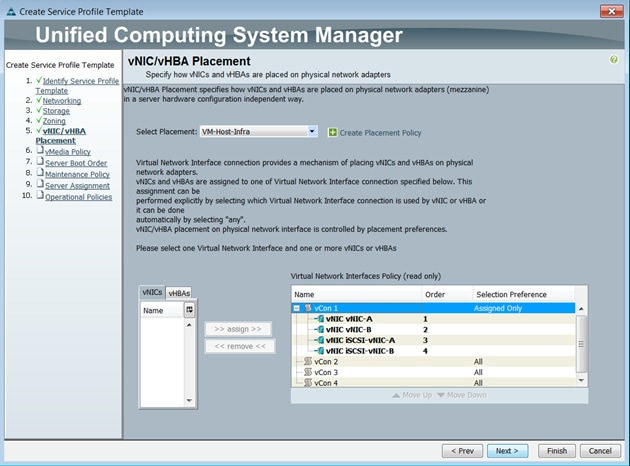Click the vNICs list scroll up arrow

tap(189, 325)
